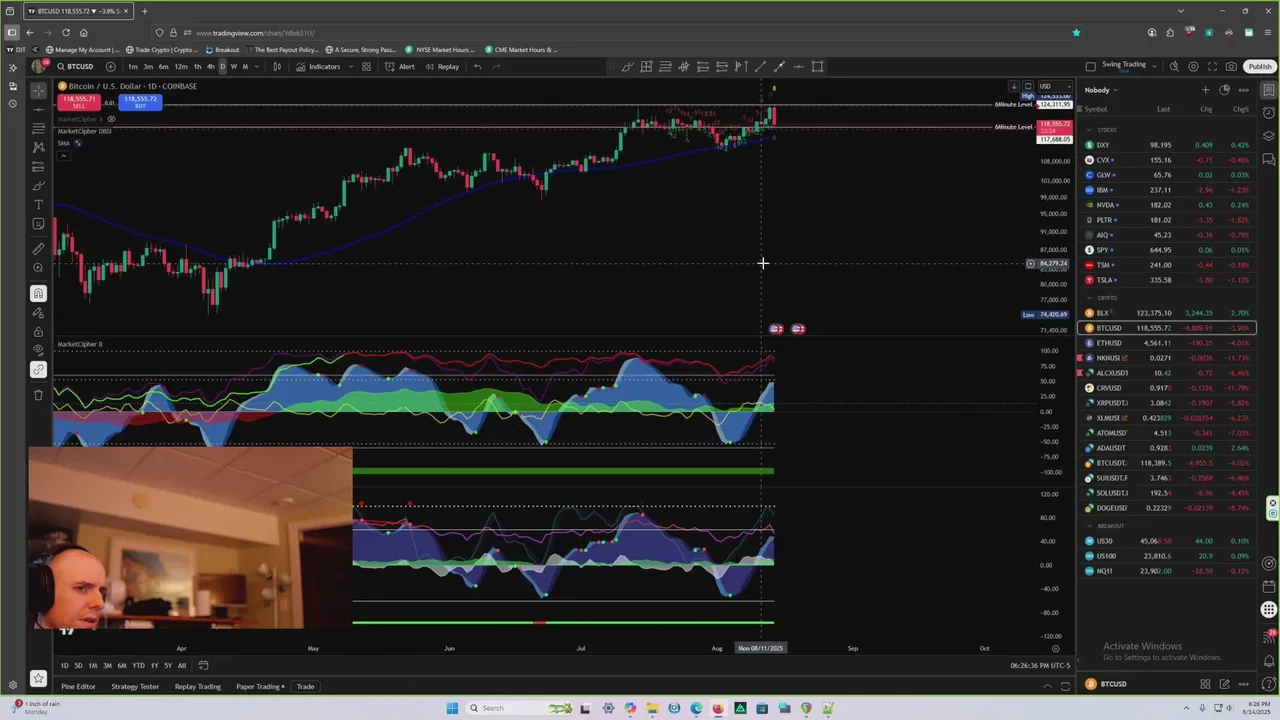Set the YTD date range

point(138,666)
